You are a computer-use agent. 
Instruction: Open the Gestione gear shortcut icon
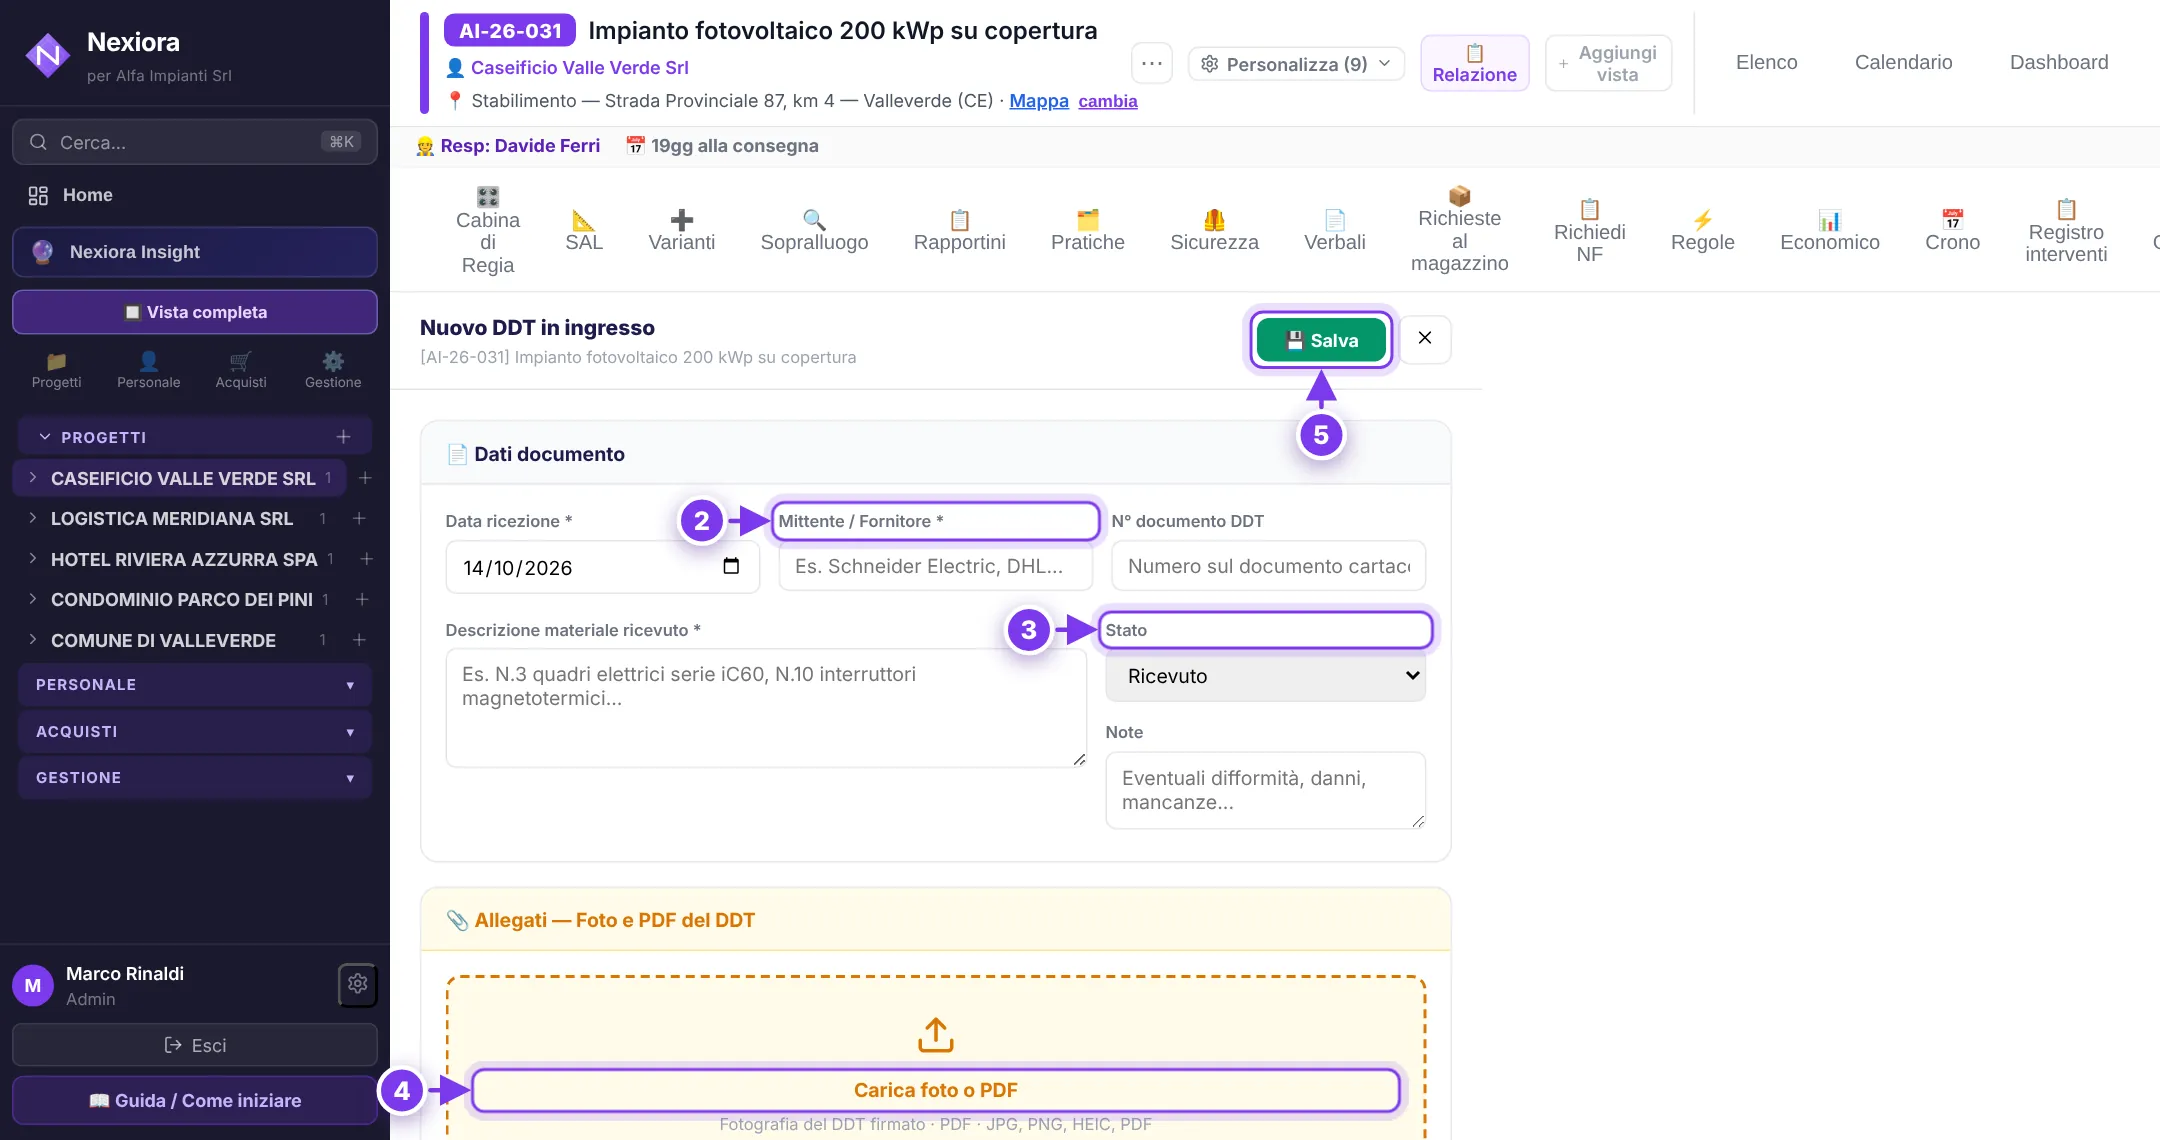333,370
